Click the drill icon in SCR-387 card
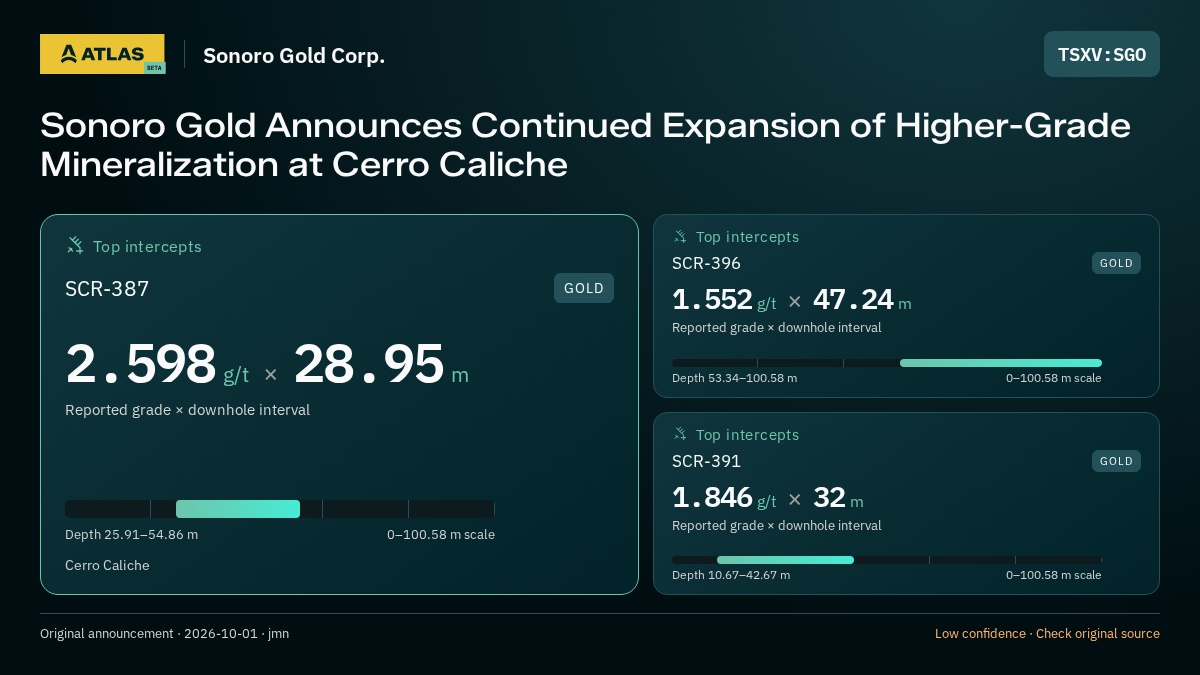 75,245
